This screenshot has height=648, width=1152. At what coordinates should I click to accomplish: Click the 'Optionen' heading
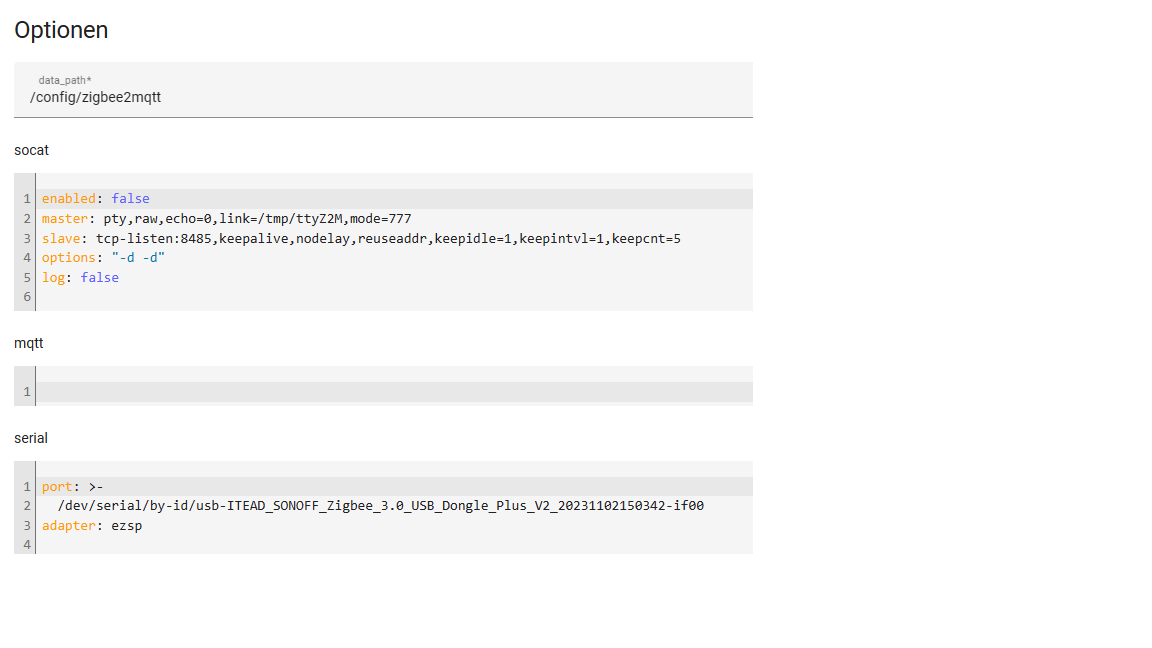[61, 30]
